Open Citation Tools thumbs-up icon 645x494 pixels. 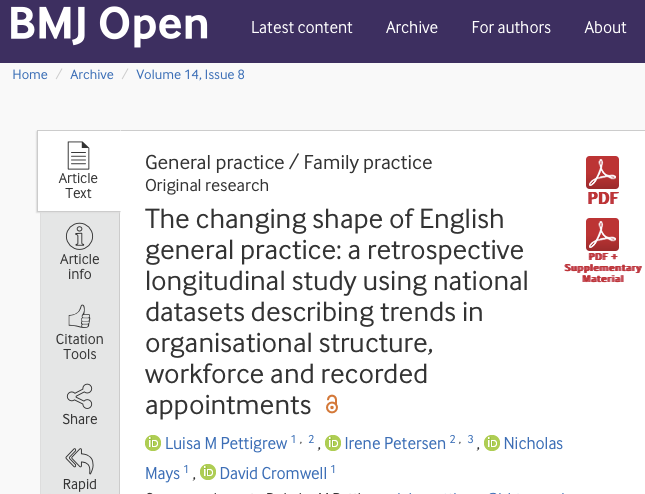79,319
